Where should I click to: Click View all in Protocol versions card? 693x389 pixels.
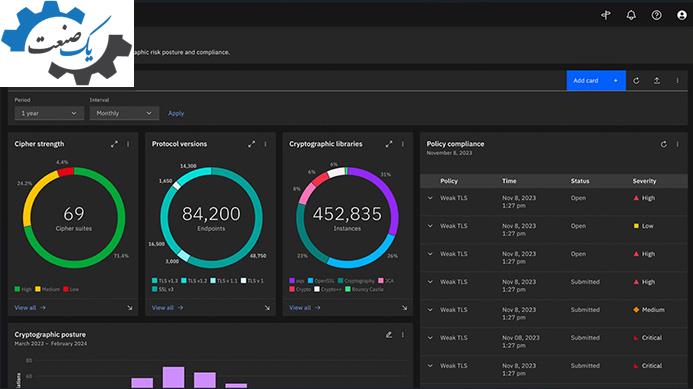tap(167, 308)
